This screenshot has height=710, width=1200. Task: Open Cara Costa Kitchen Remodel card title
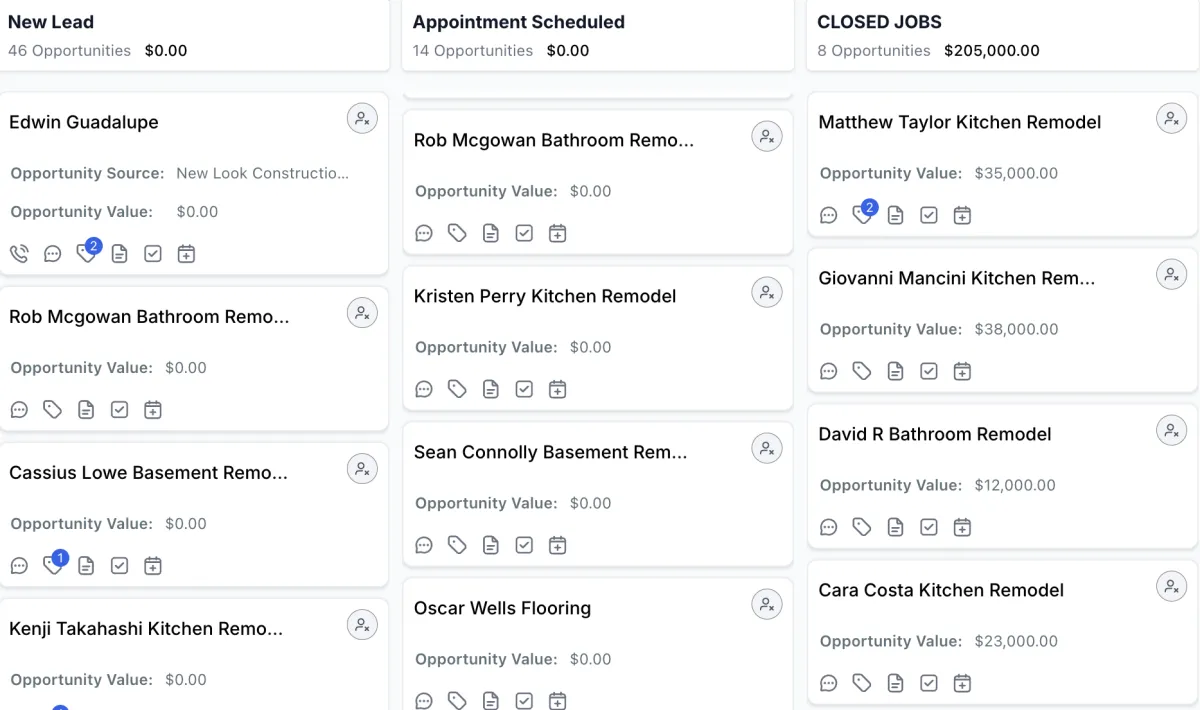(940, 590)
